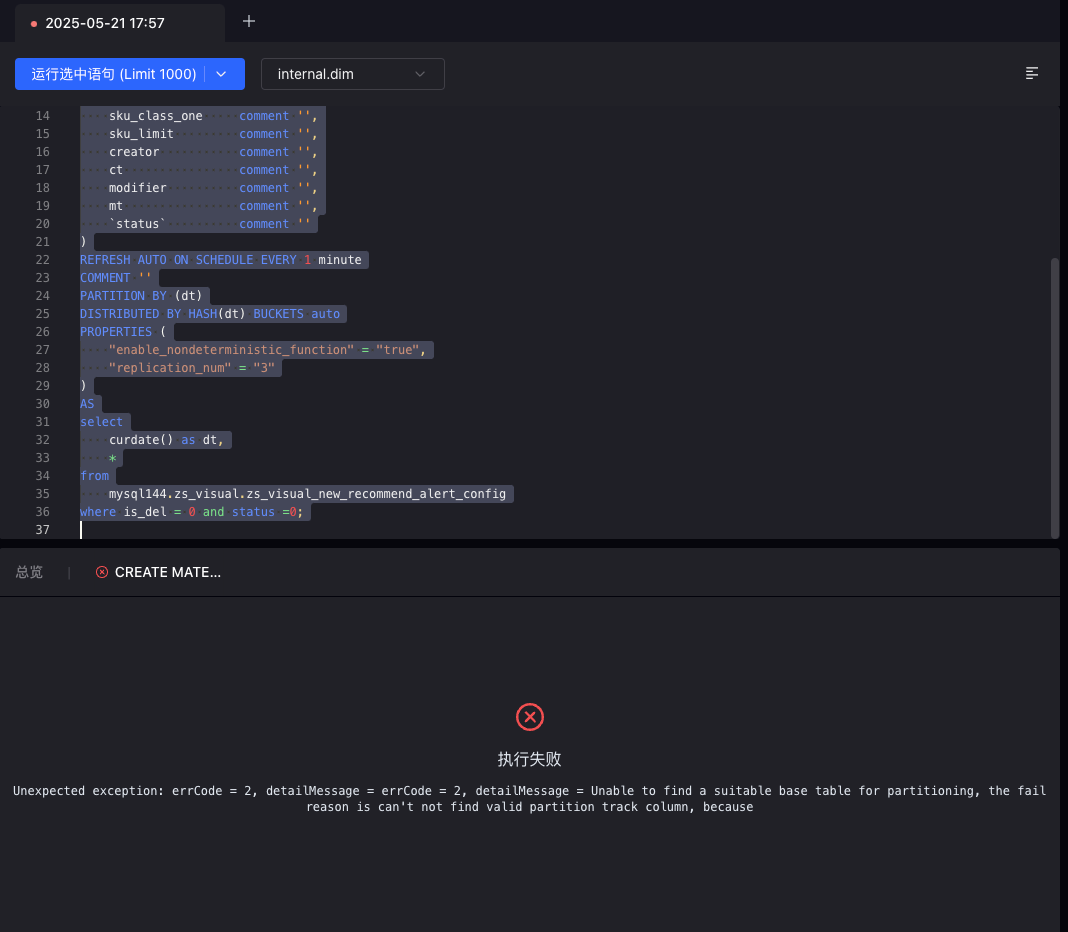
Task: Click the 'REFRESH AUTO ON SCHEDULE EVERY' line
Action: point(221,260)
